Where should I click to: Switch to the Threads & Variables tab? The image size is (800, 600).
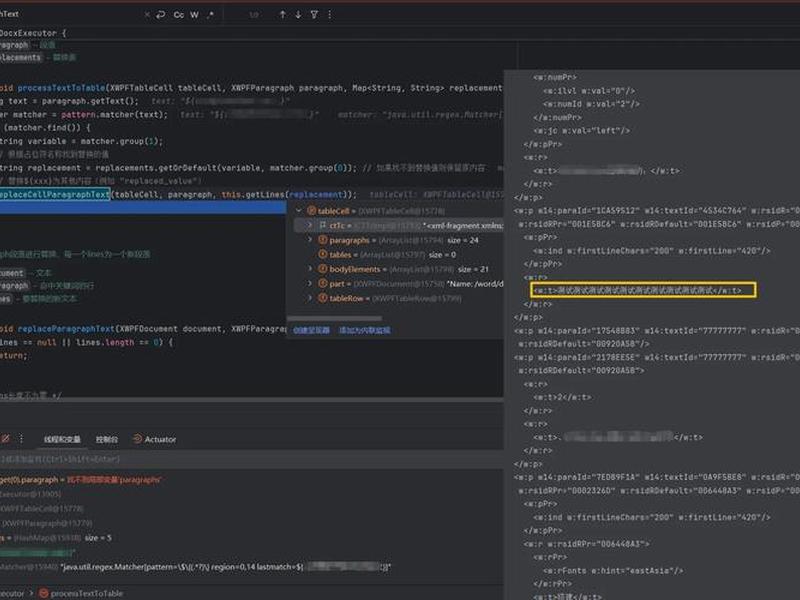coord(62,439)
